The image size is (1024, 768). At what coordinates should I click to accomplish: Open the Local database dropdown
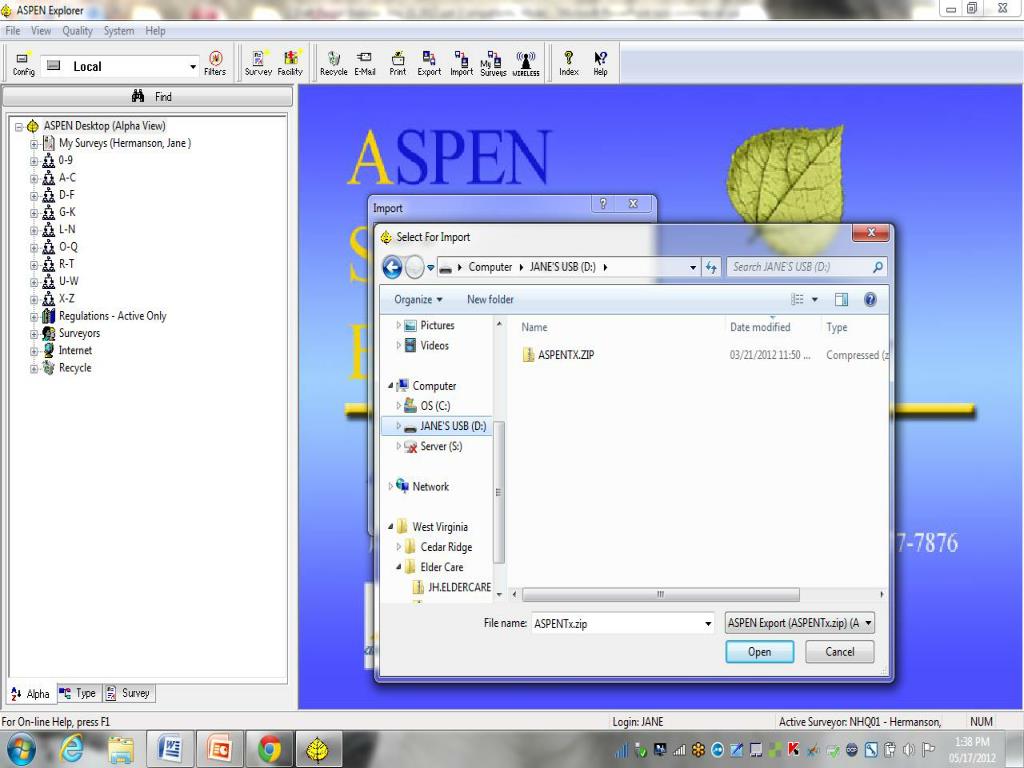coord(192,67)
